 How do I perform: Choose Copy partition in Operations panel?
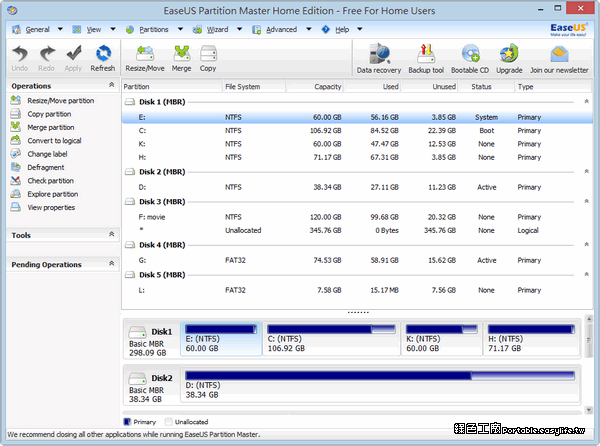point(49,114)
